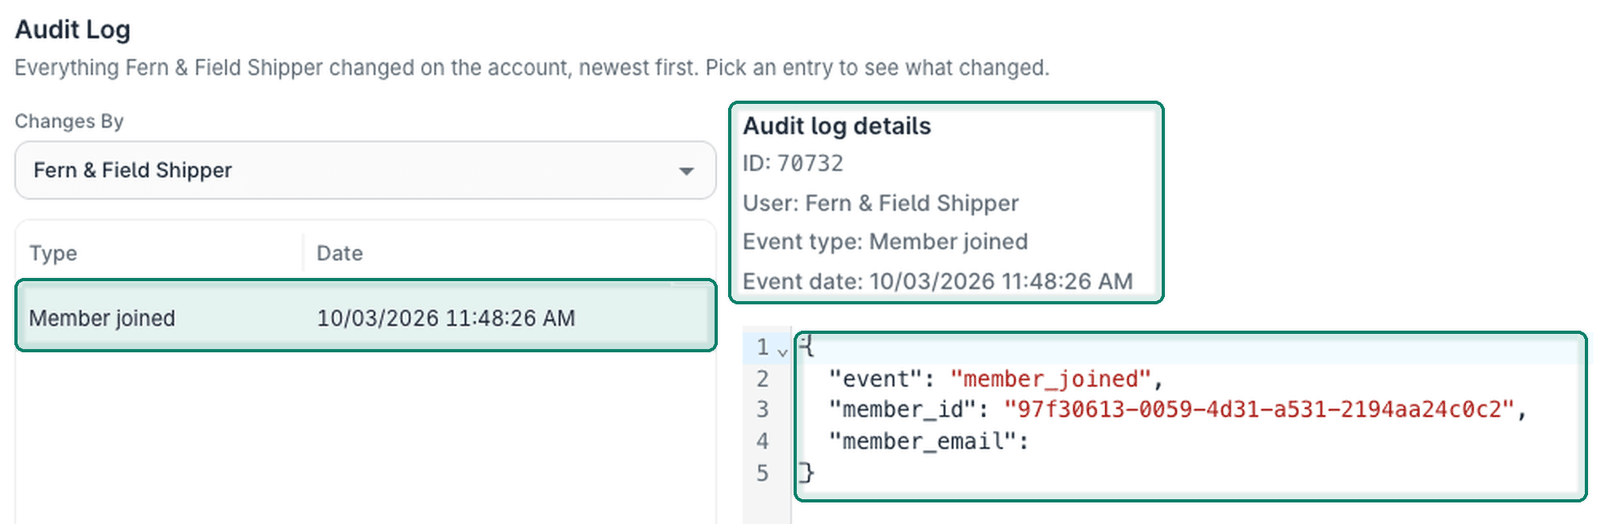Click the member_id value string in JSON
This screenshot has height=524, width=1600.
tap(1259, 409)
